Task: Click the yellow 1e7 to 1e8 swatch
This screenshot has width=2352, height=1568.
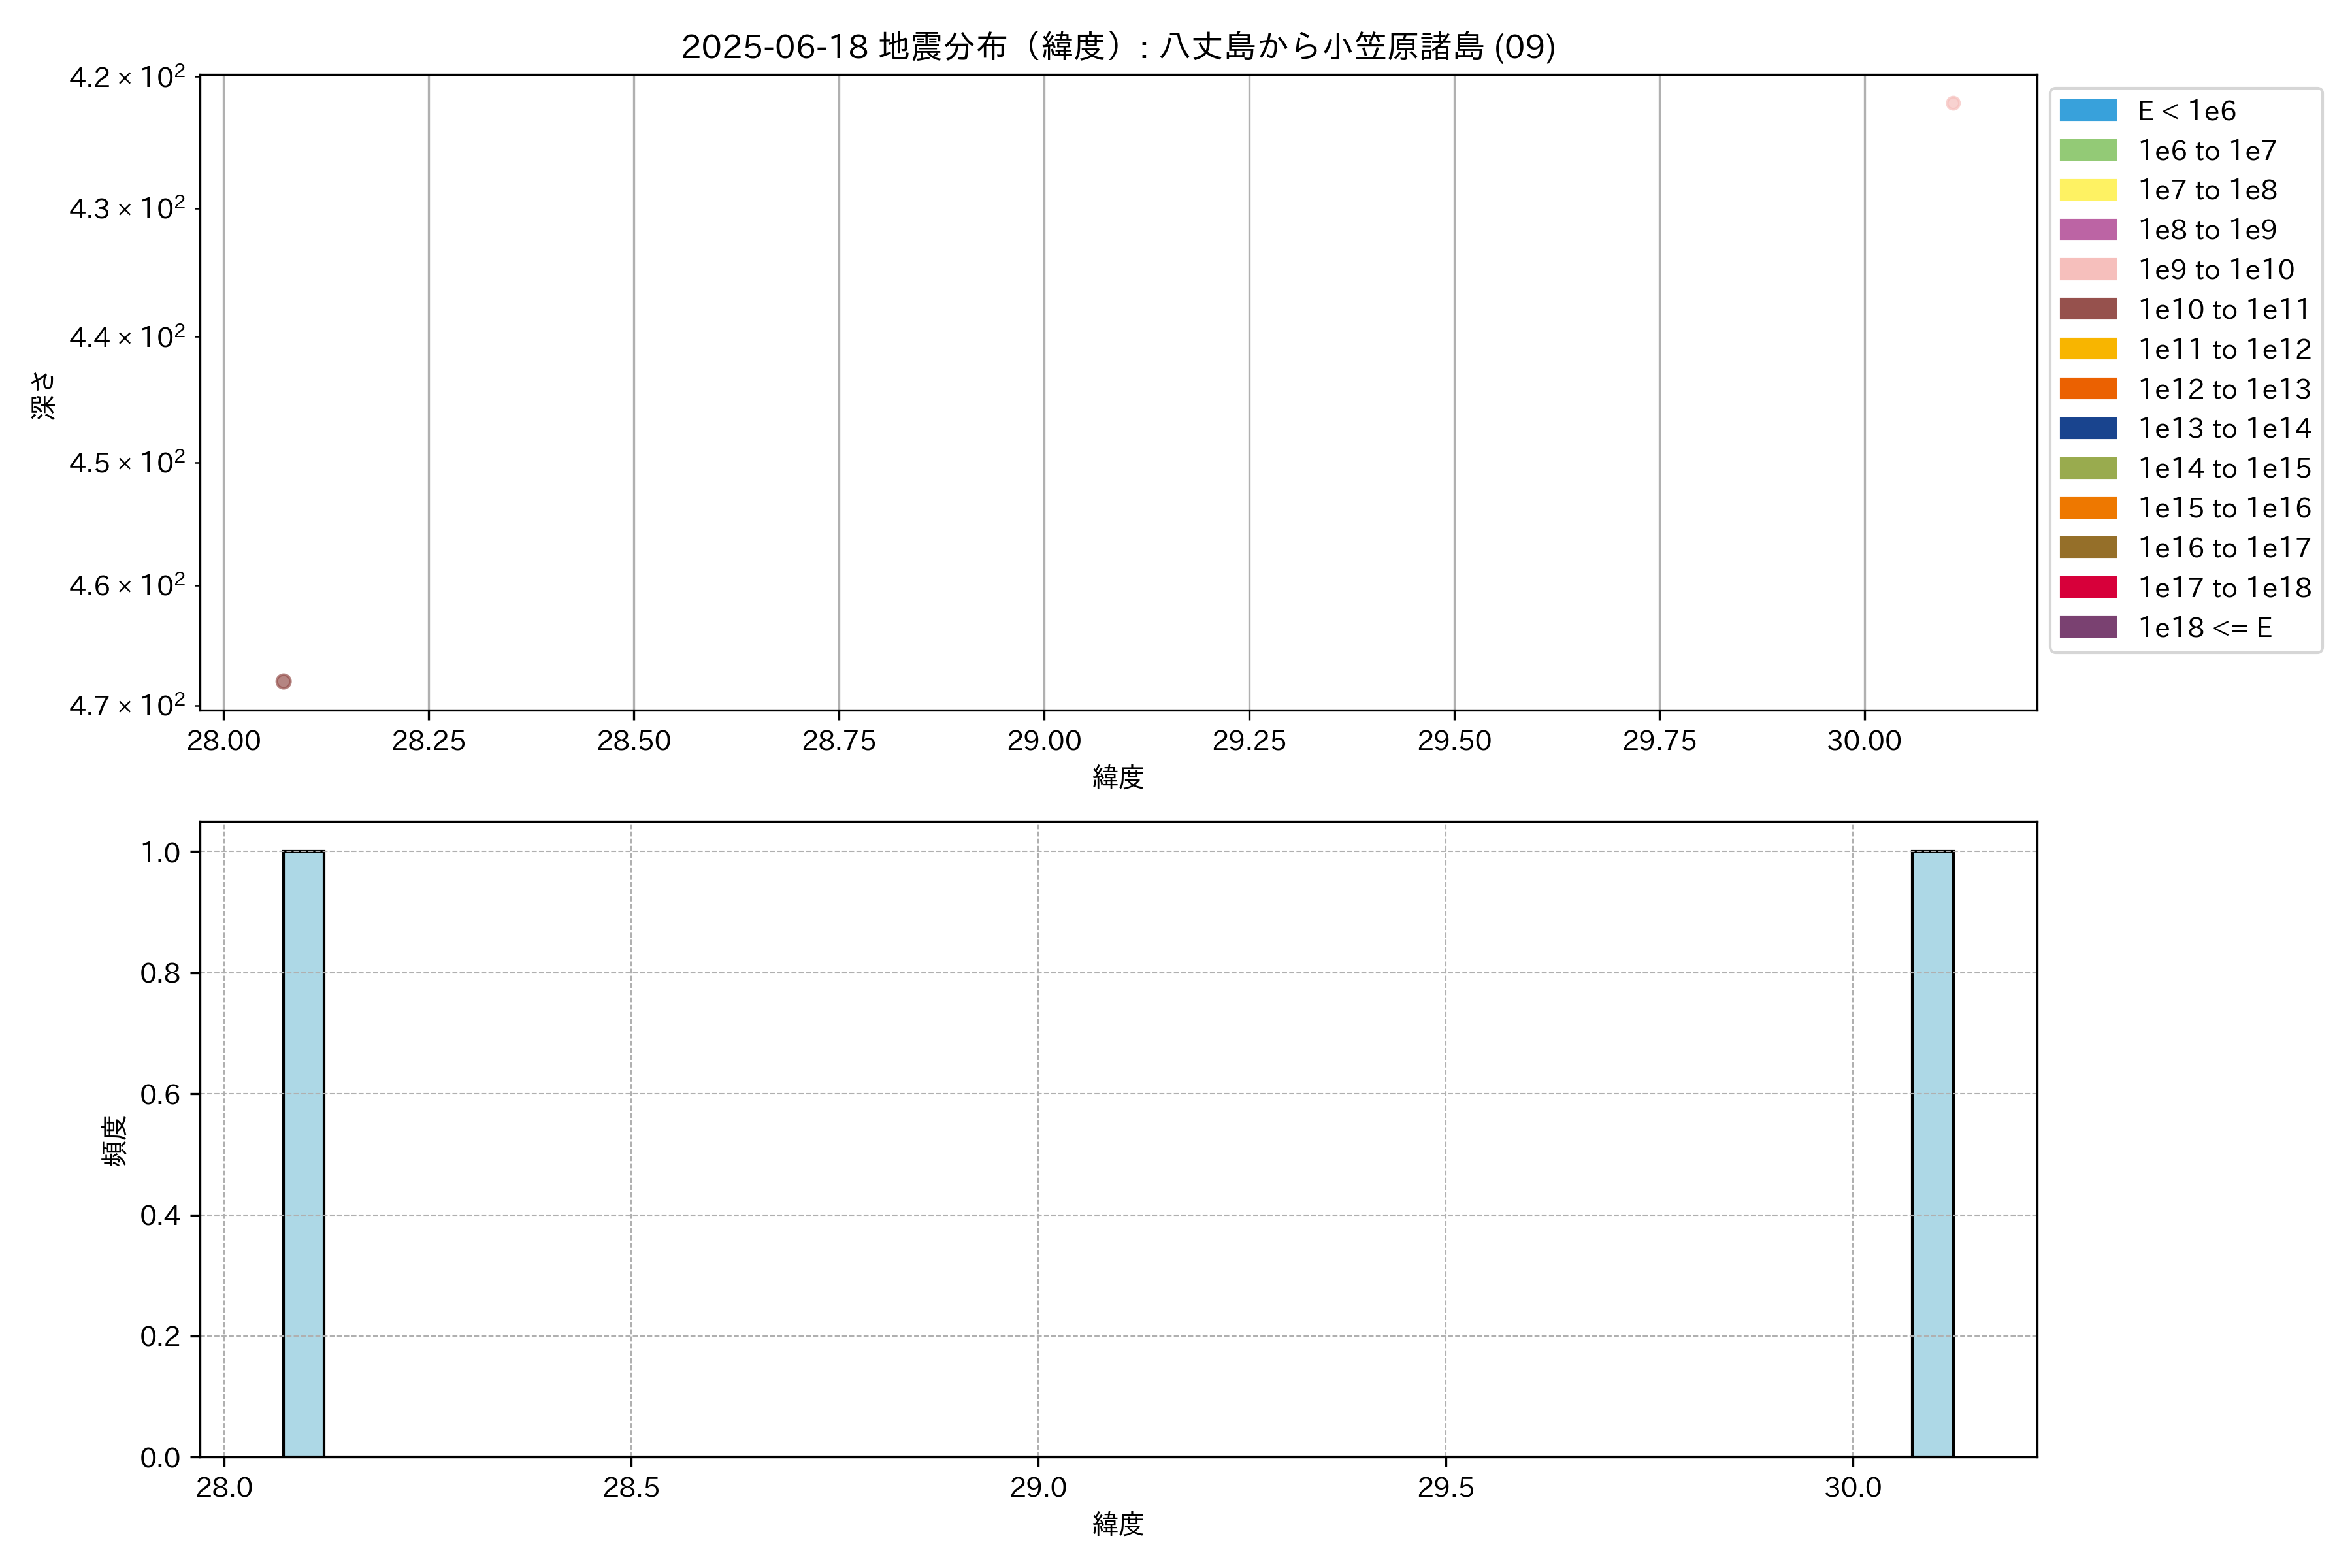Action: (2088, 190)
